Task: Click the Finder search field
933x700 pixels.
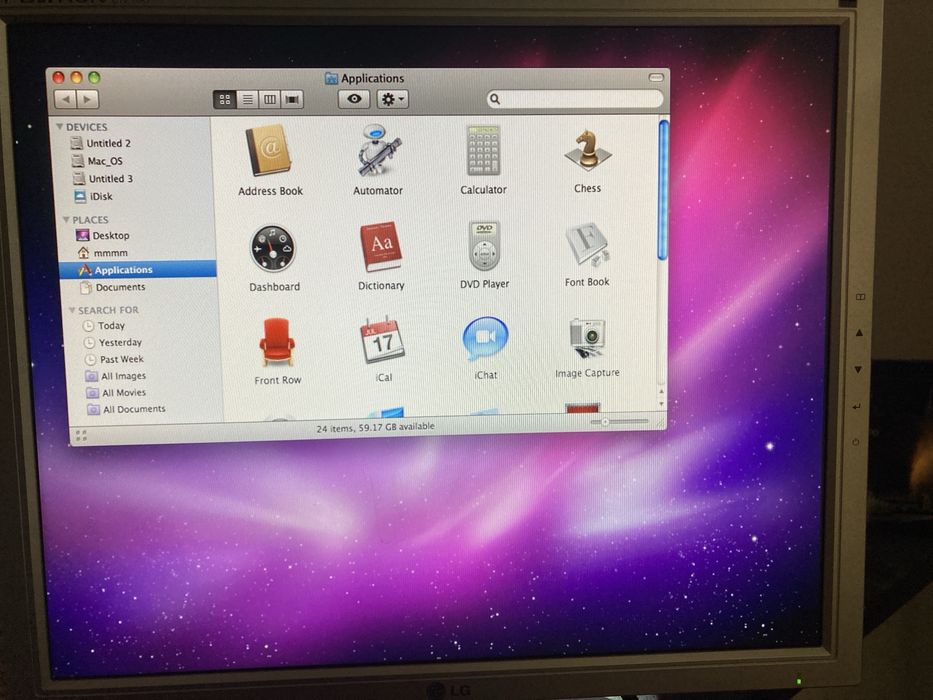Action: 575,99
